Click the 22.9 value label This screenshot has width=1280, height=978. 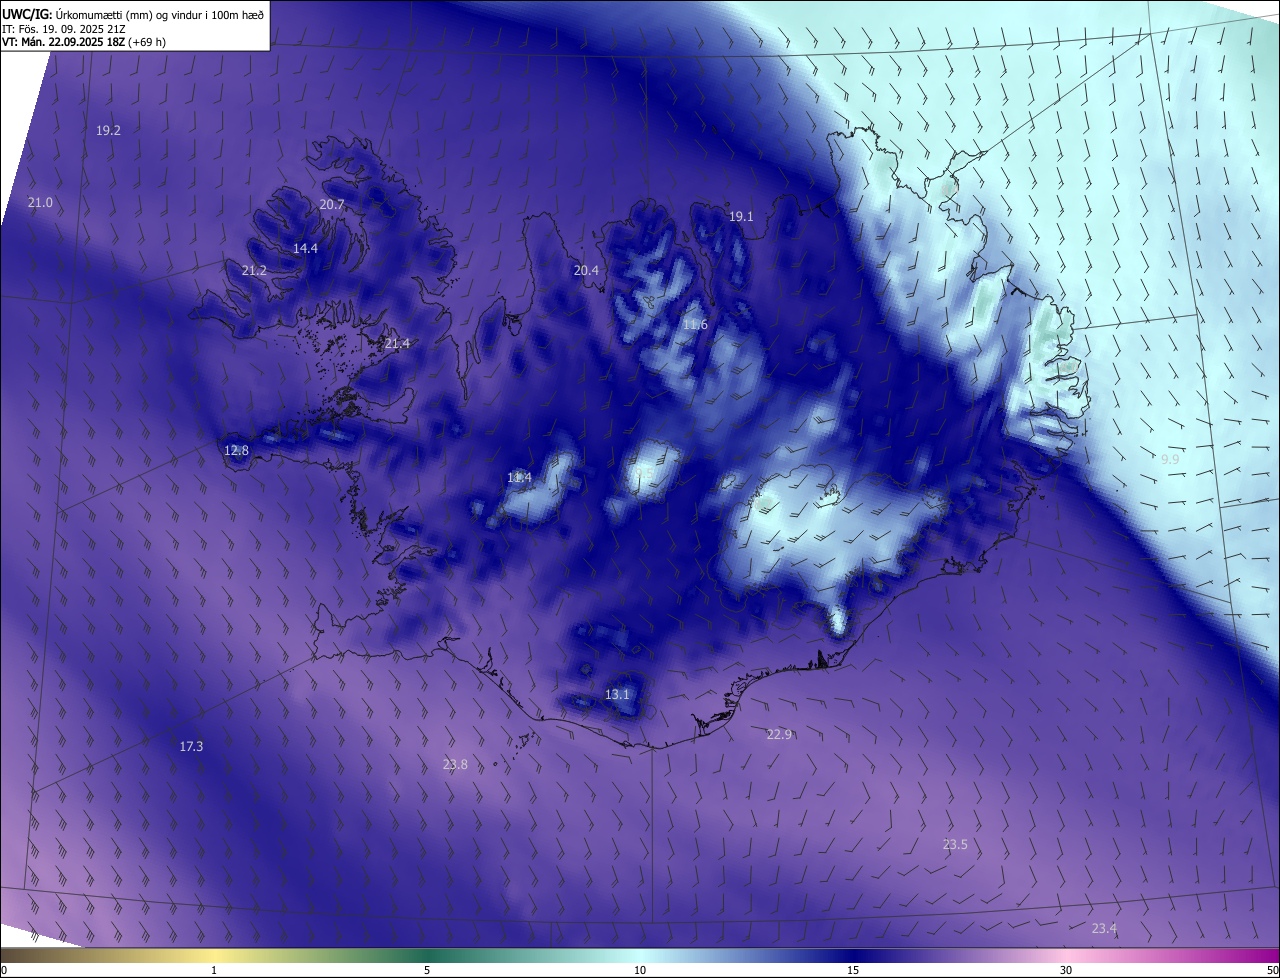point(779,735)
